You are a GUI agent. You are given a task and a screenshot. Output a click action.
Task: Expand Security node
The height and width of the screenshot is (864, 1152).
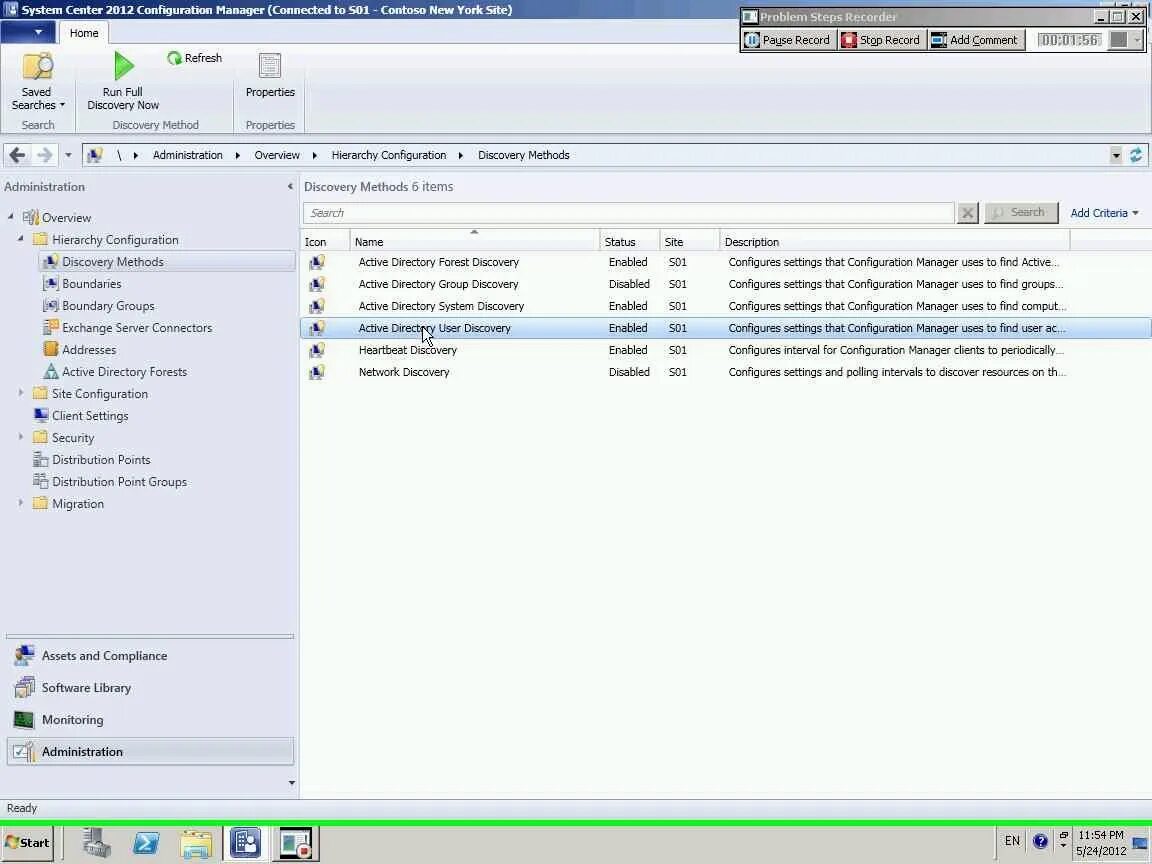coord(21,437)
